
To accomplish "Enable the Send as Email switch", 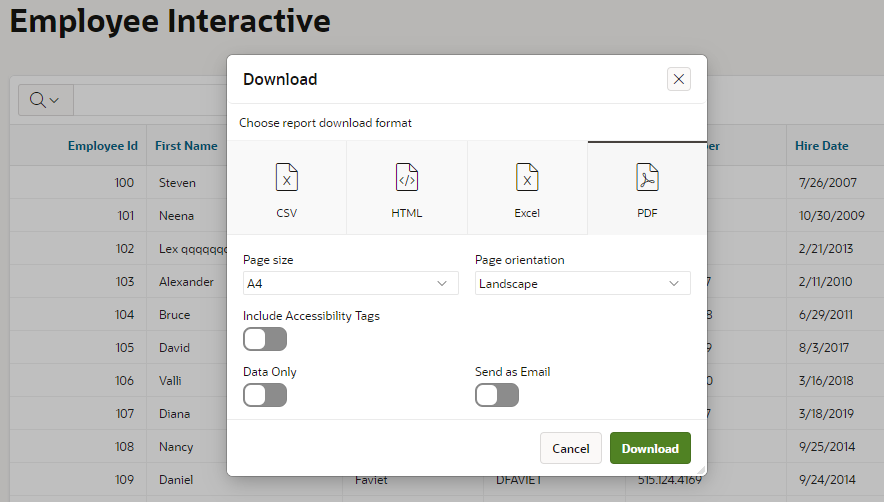I will [x=497, y=395].
